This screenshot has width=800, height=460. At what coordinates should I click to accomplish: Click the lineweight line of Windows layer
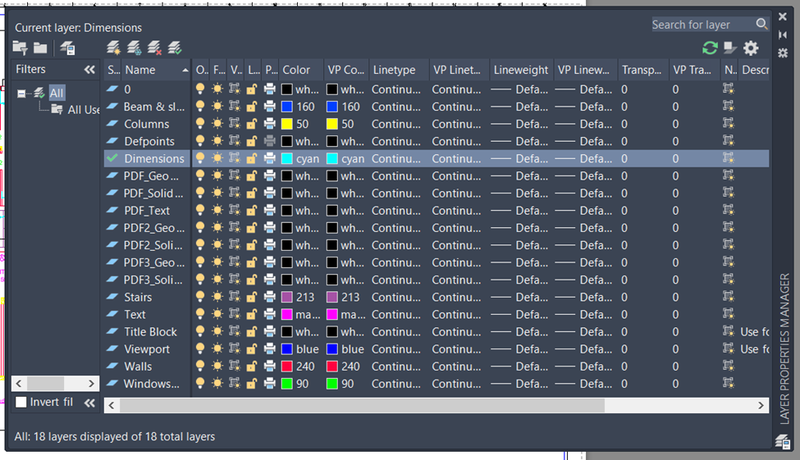(501, 384)
